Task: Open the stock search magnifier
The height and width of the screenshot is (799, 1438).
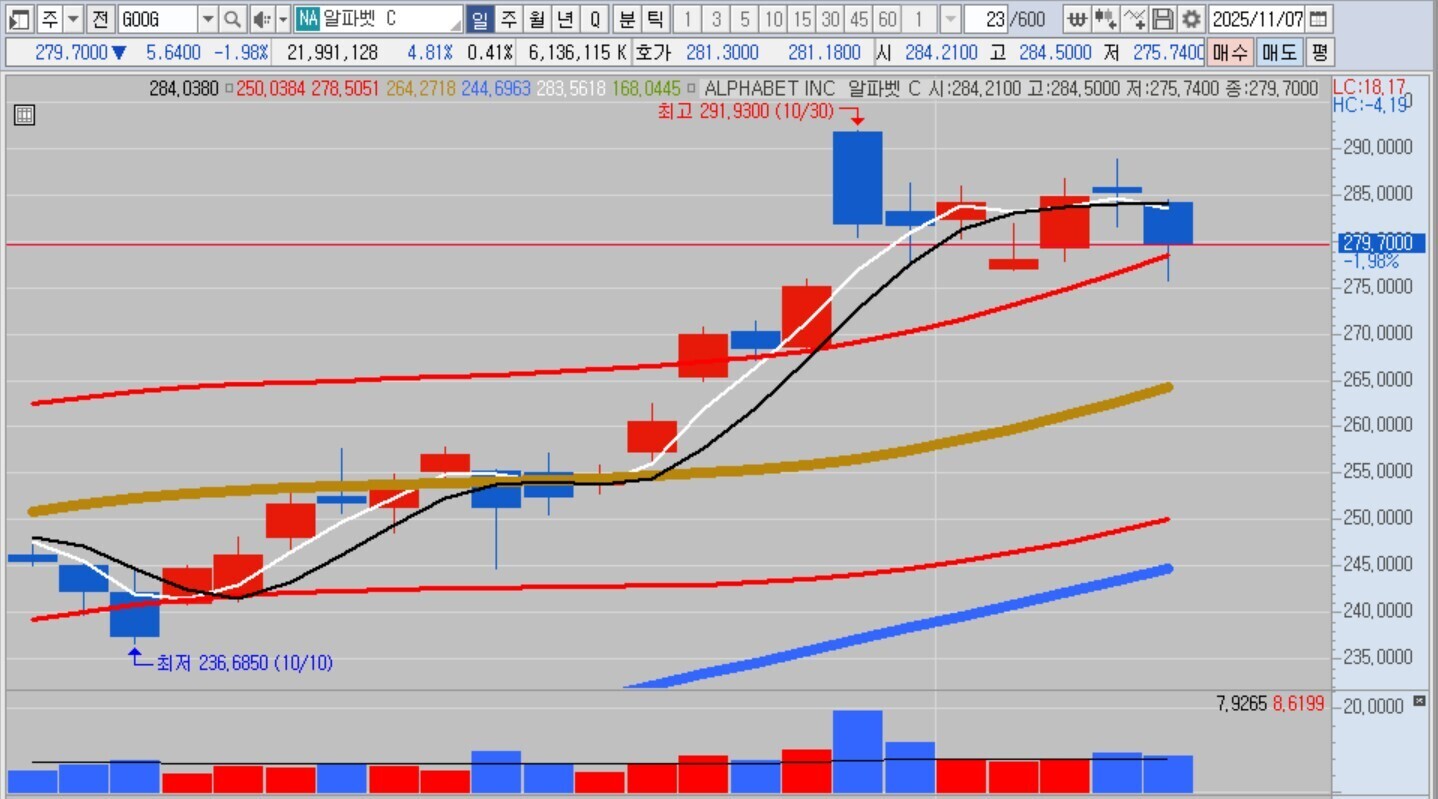Action: [x=232, y=19]
